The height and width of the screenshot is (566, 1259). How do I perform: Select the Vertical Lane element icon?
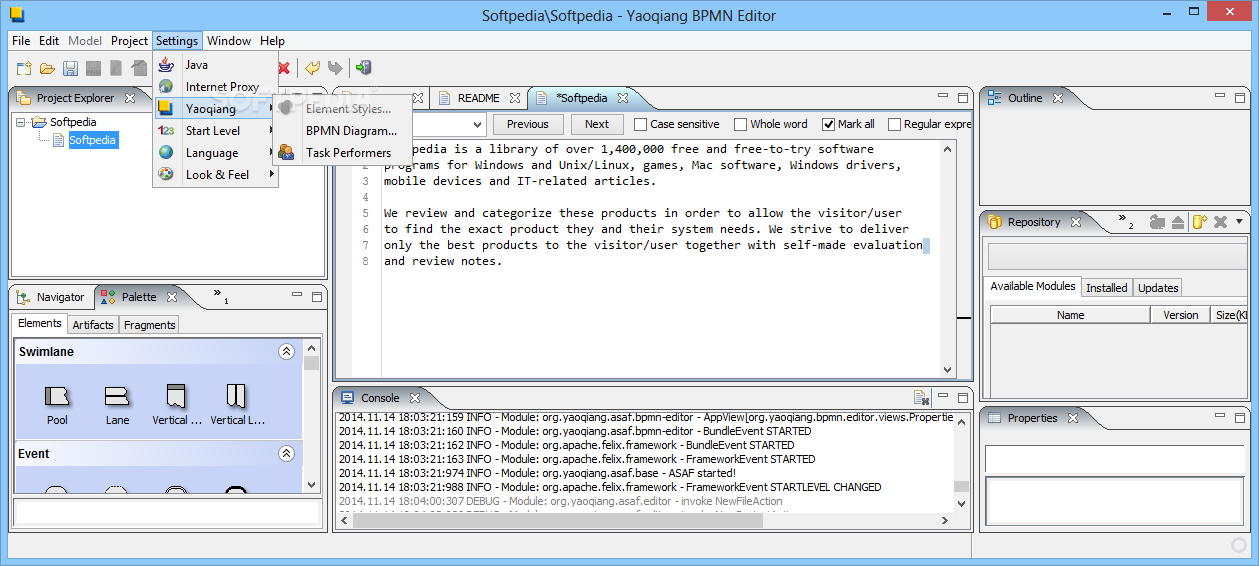[x=236, y=396]
